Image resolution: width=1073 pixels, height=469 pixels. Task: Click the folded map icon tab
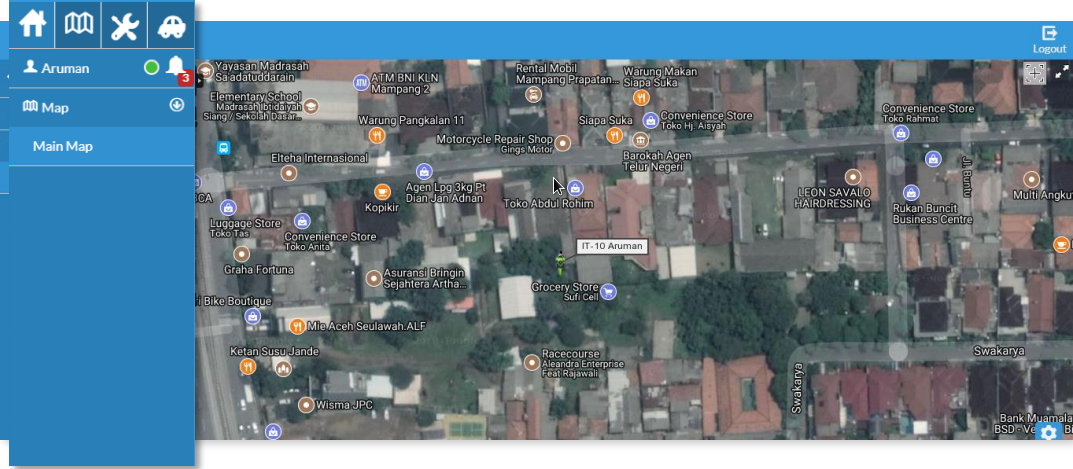(x=78, y=25)
